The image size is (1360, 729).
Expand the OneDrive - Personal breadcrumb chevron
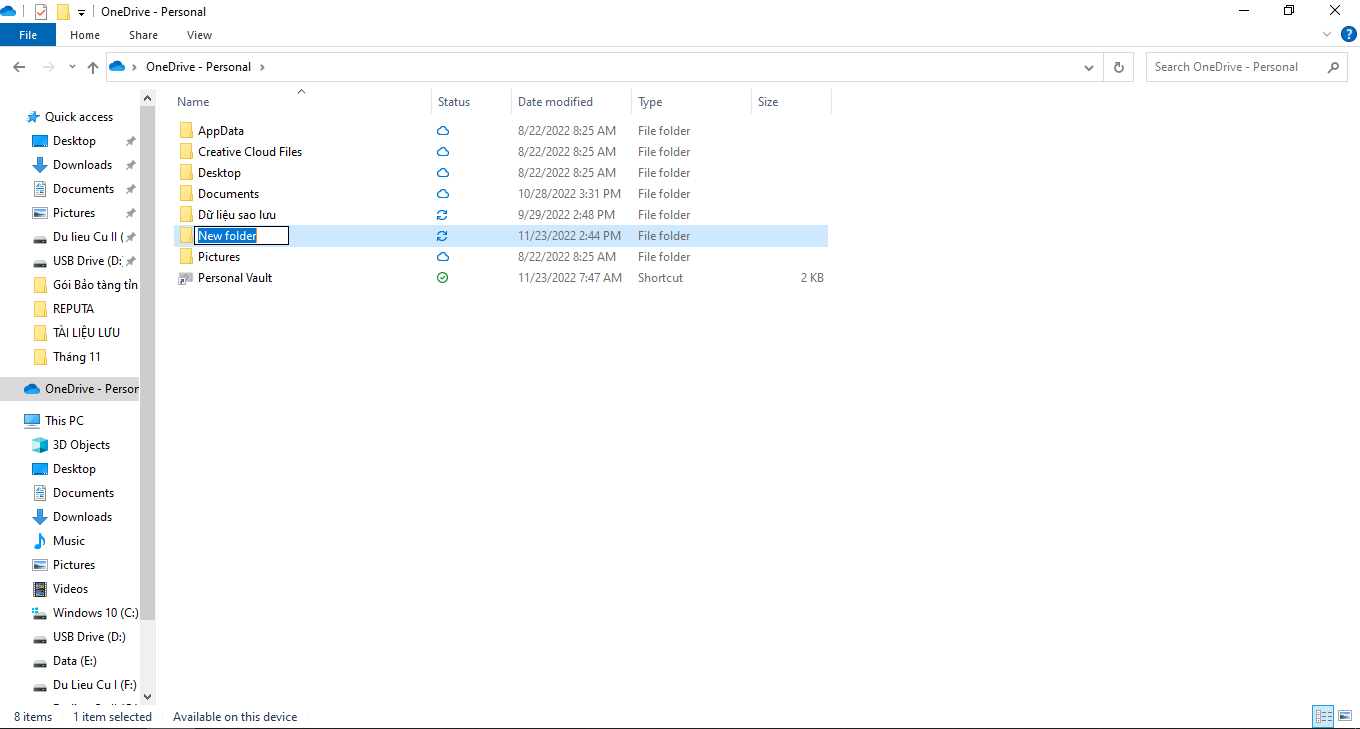[262, 67]
